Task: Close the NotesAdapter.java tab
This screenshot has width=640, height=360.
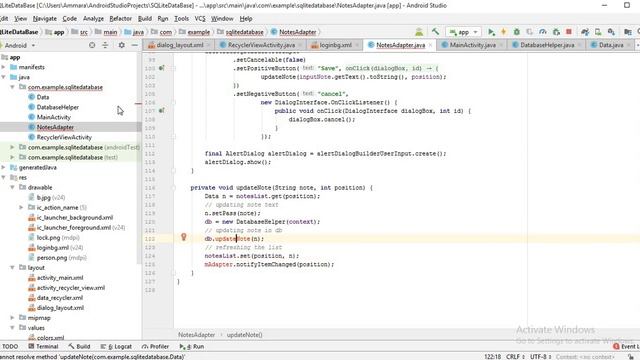Action: pyautogui.click(x=430, y=45)
